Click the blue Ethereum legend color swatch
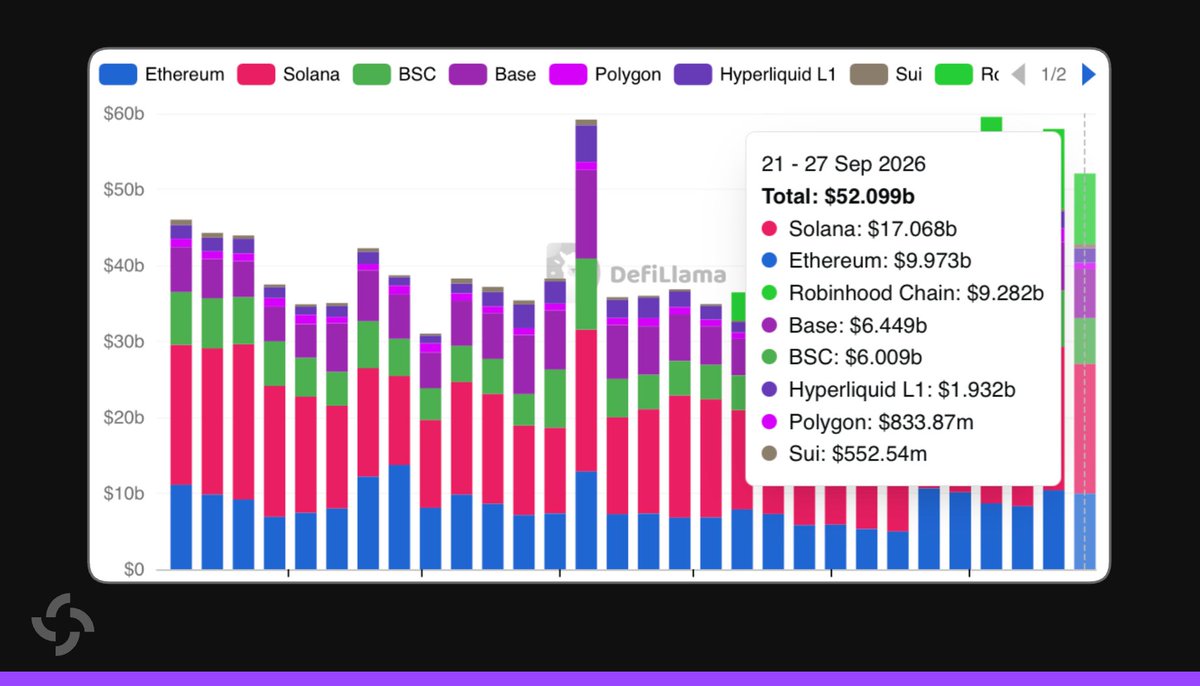This screenshot has height=686, width=1200. click(x=118, y=74)
